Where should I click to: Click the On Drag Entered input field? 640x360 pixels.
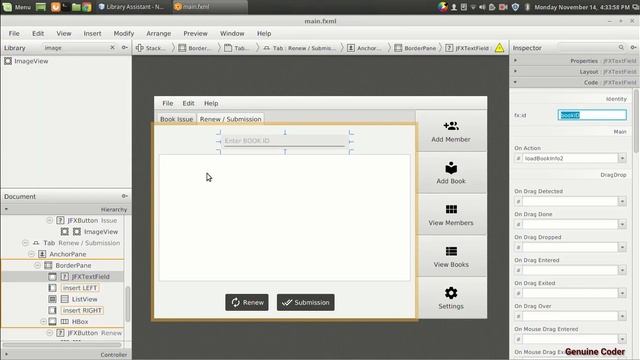tap(570, 270)
